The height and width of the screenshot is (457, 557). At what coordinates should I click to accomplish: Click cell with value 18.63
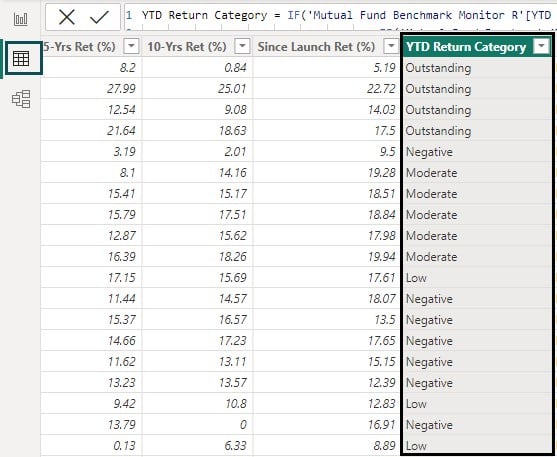coord(197,130)
